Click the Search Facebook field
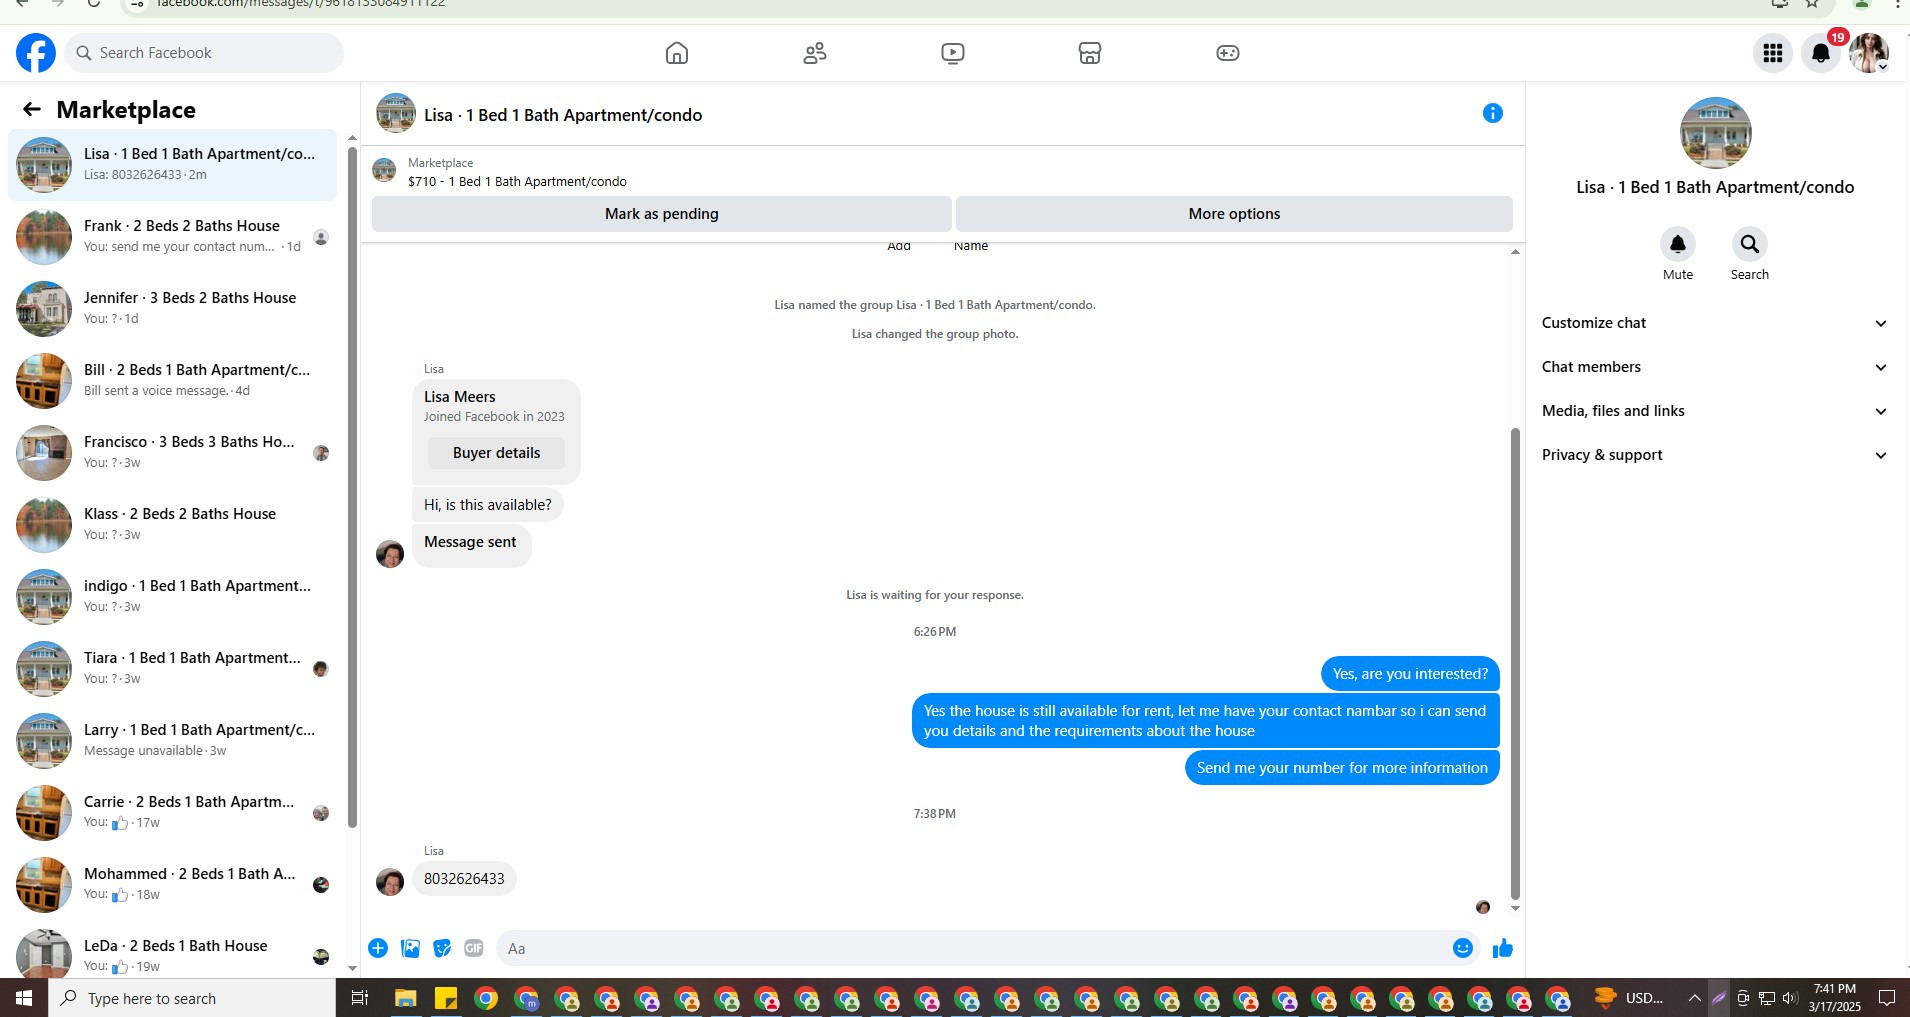This screenshot has width=1910, height=1017. 204,53
